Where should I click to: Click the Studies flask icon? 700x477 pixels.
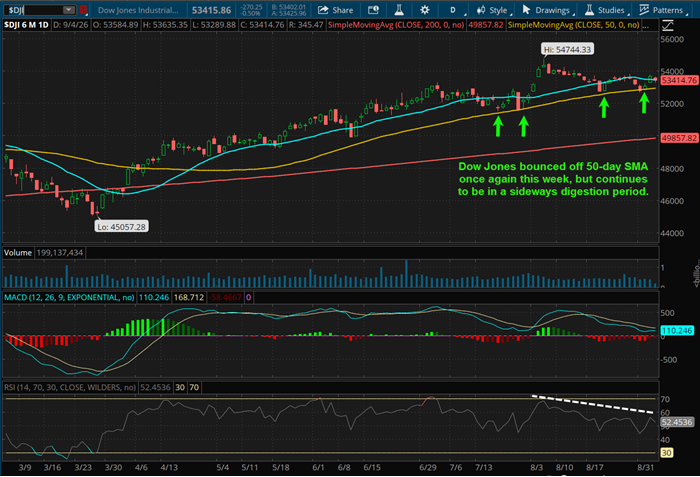point(589,9)
